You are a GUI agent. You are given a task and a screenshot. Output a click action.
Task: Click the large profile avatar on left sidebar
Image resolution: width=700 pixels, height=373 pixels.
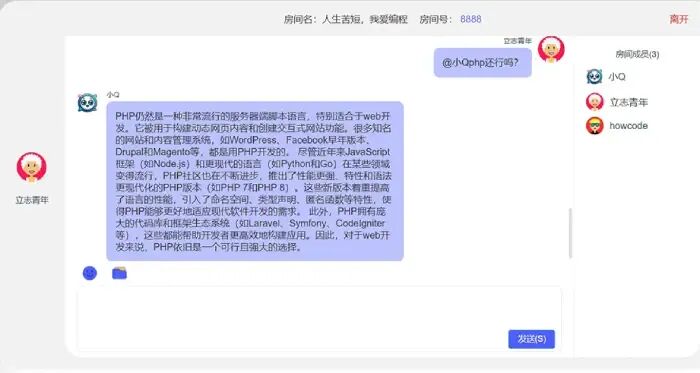pyautogui.click(x=31, y=167)
